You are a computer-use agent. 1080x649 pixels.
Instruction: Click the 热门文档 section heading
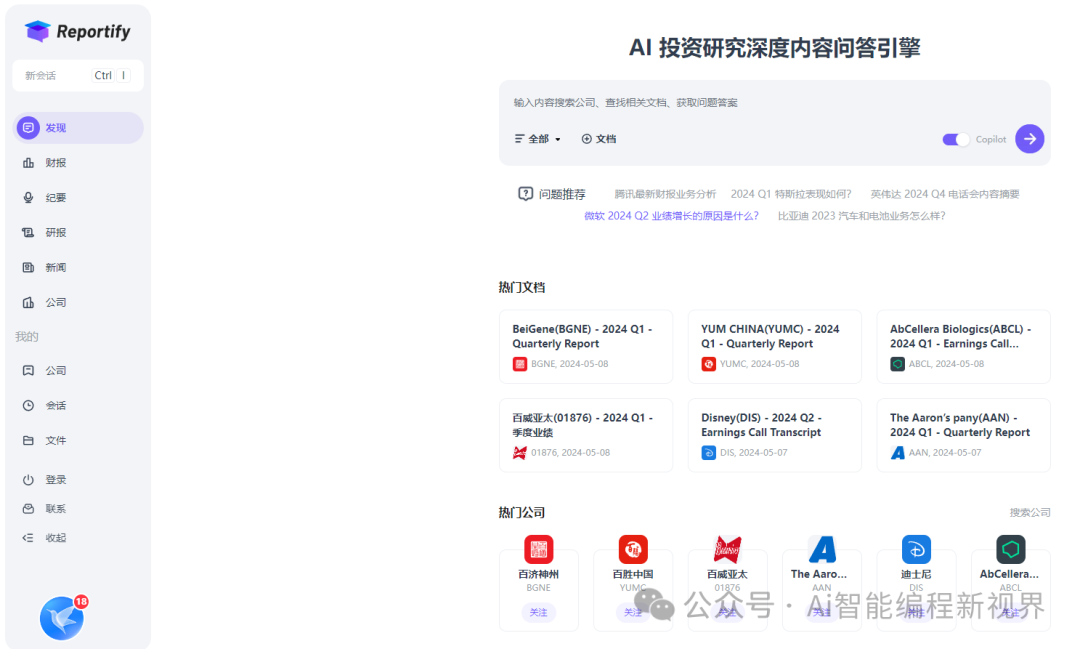(522, 287)
